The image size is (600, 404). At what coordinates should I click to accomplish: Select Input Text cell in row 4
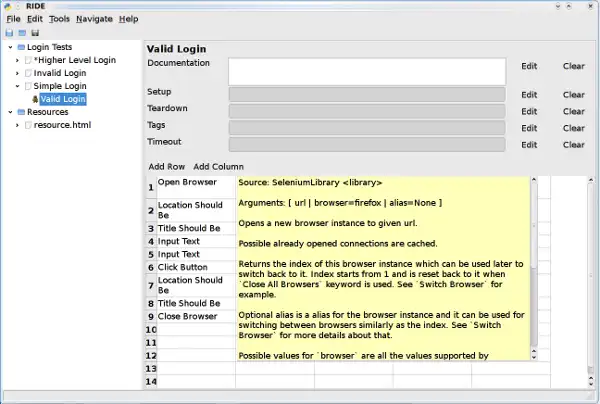pyautogui.click(x=196, y=241)
